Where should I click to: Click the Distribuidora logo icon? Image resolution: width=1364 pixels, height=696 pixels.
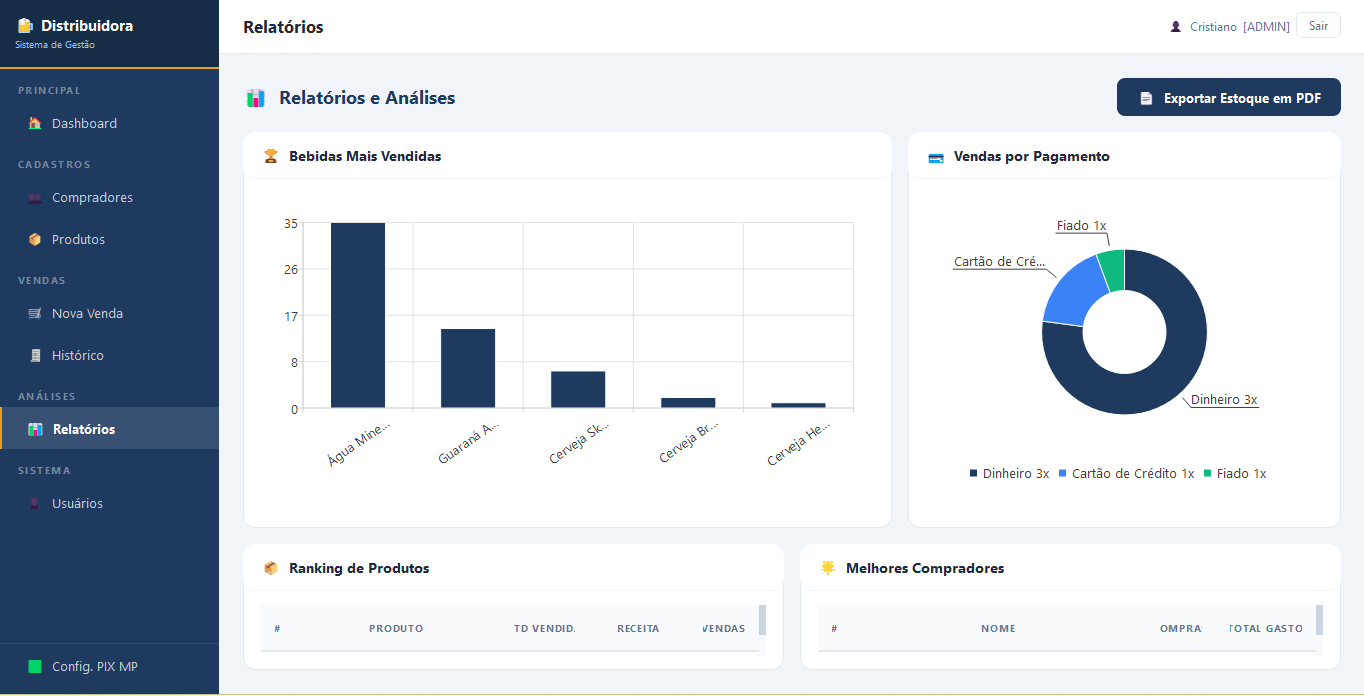point(25,26)
